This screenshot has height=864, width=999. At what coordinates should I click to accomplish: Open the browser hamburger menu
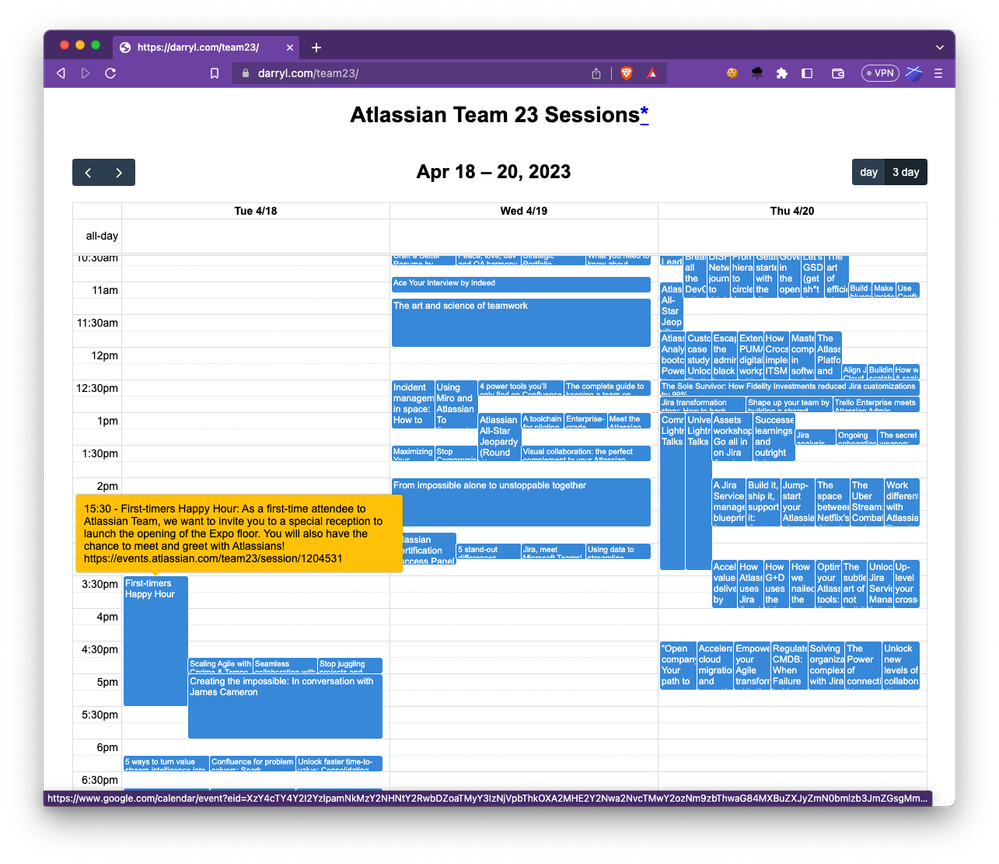coord(938,73)
